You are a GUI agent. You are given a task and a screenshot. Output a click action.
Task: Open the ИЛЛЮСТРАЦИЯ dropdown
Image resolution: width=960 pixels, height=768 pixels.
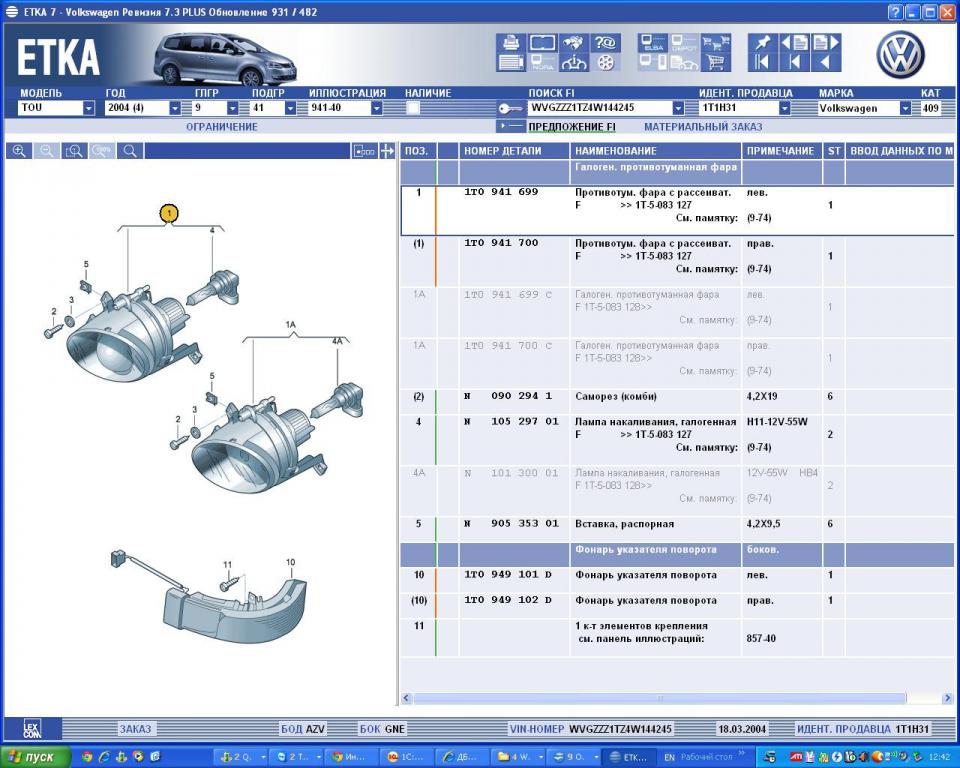tap(377, 108)
